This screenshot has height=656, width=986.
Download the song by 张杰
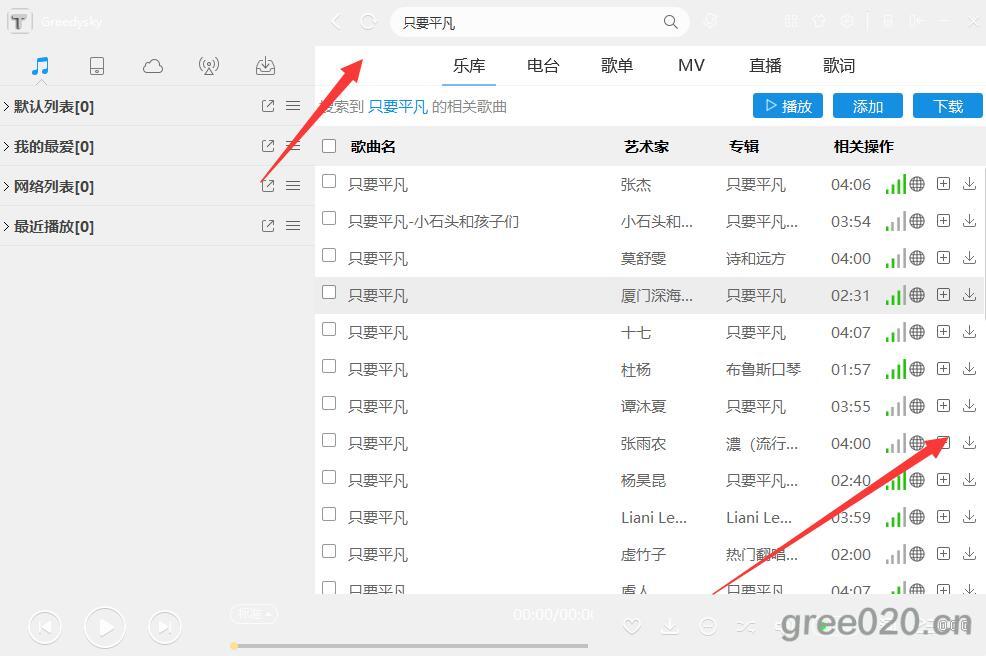[x=969, y=184]
